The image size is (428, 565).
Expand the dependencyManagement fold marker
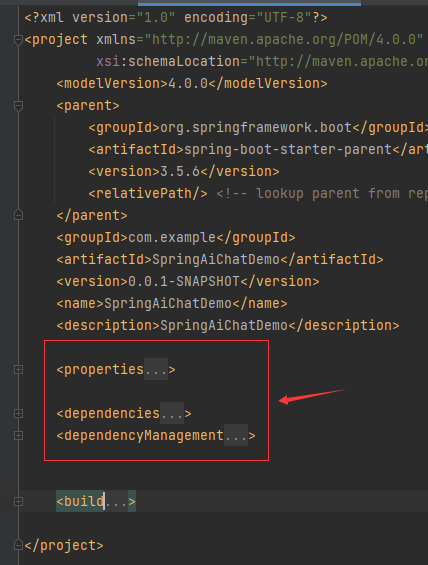(x=18, y=436)
